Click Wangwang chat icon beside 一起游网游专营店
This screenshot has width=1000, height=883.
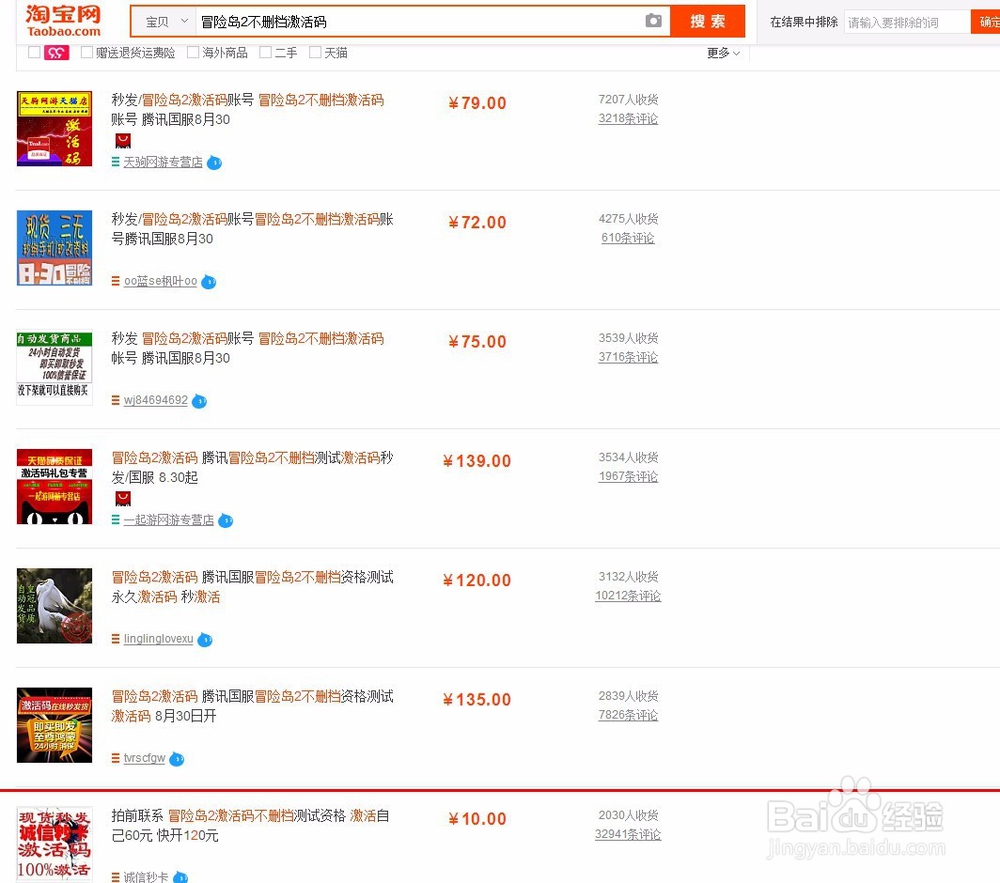tap(226, 520)
